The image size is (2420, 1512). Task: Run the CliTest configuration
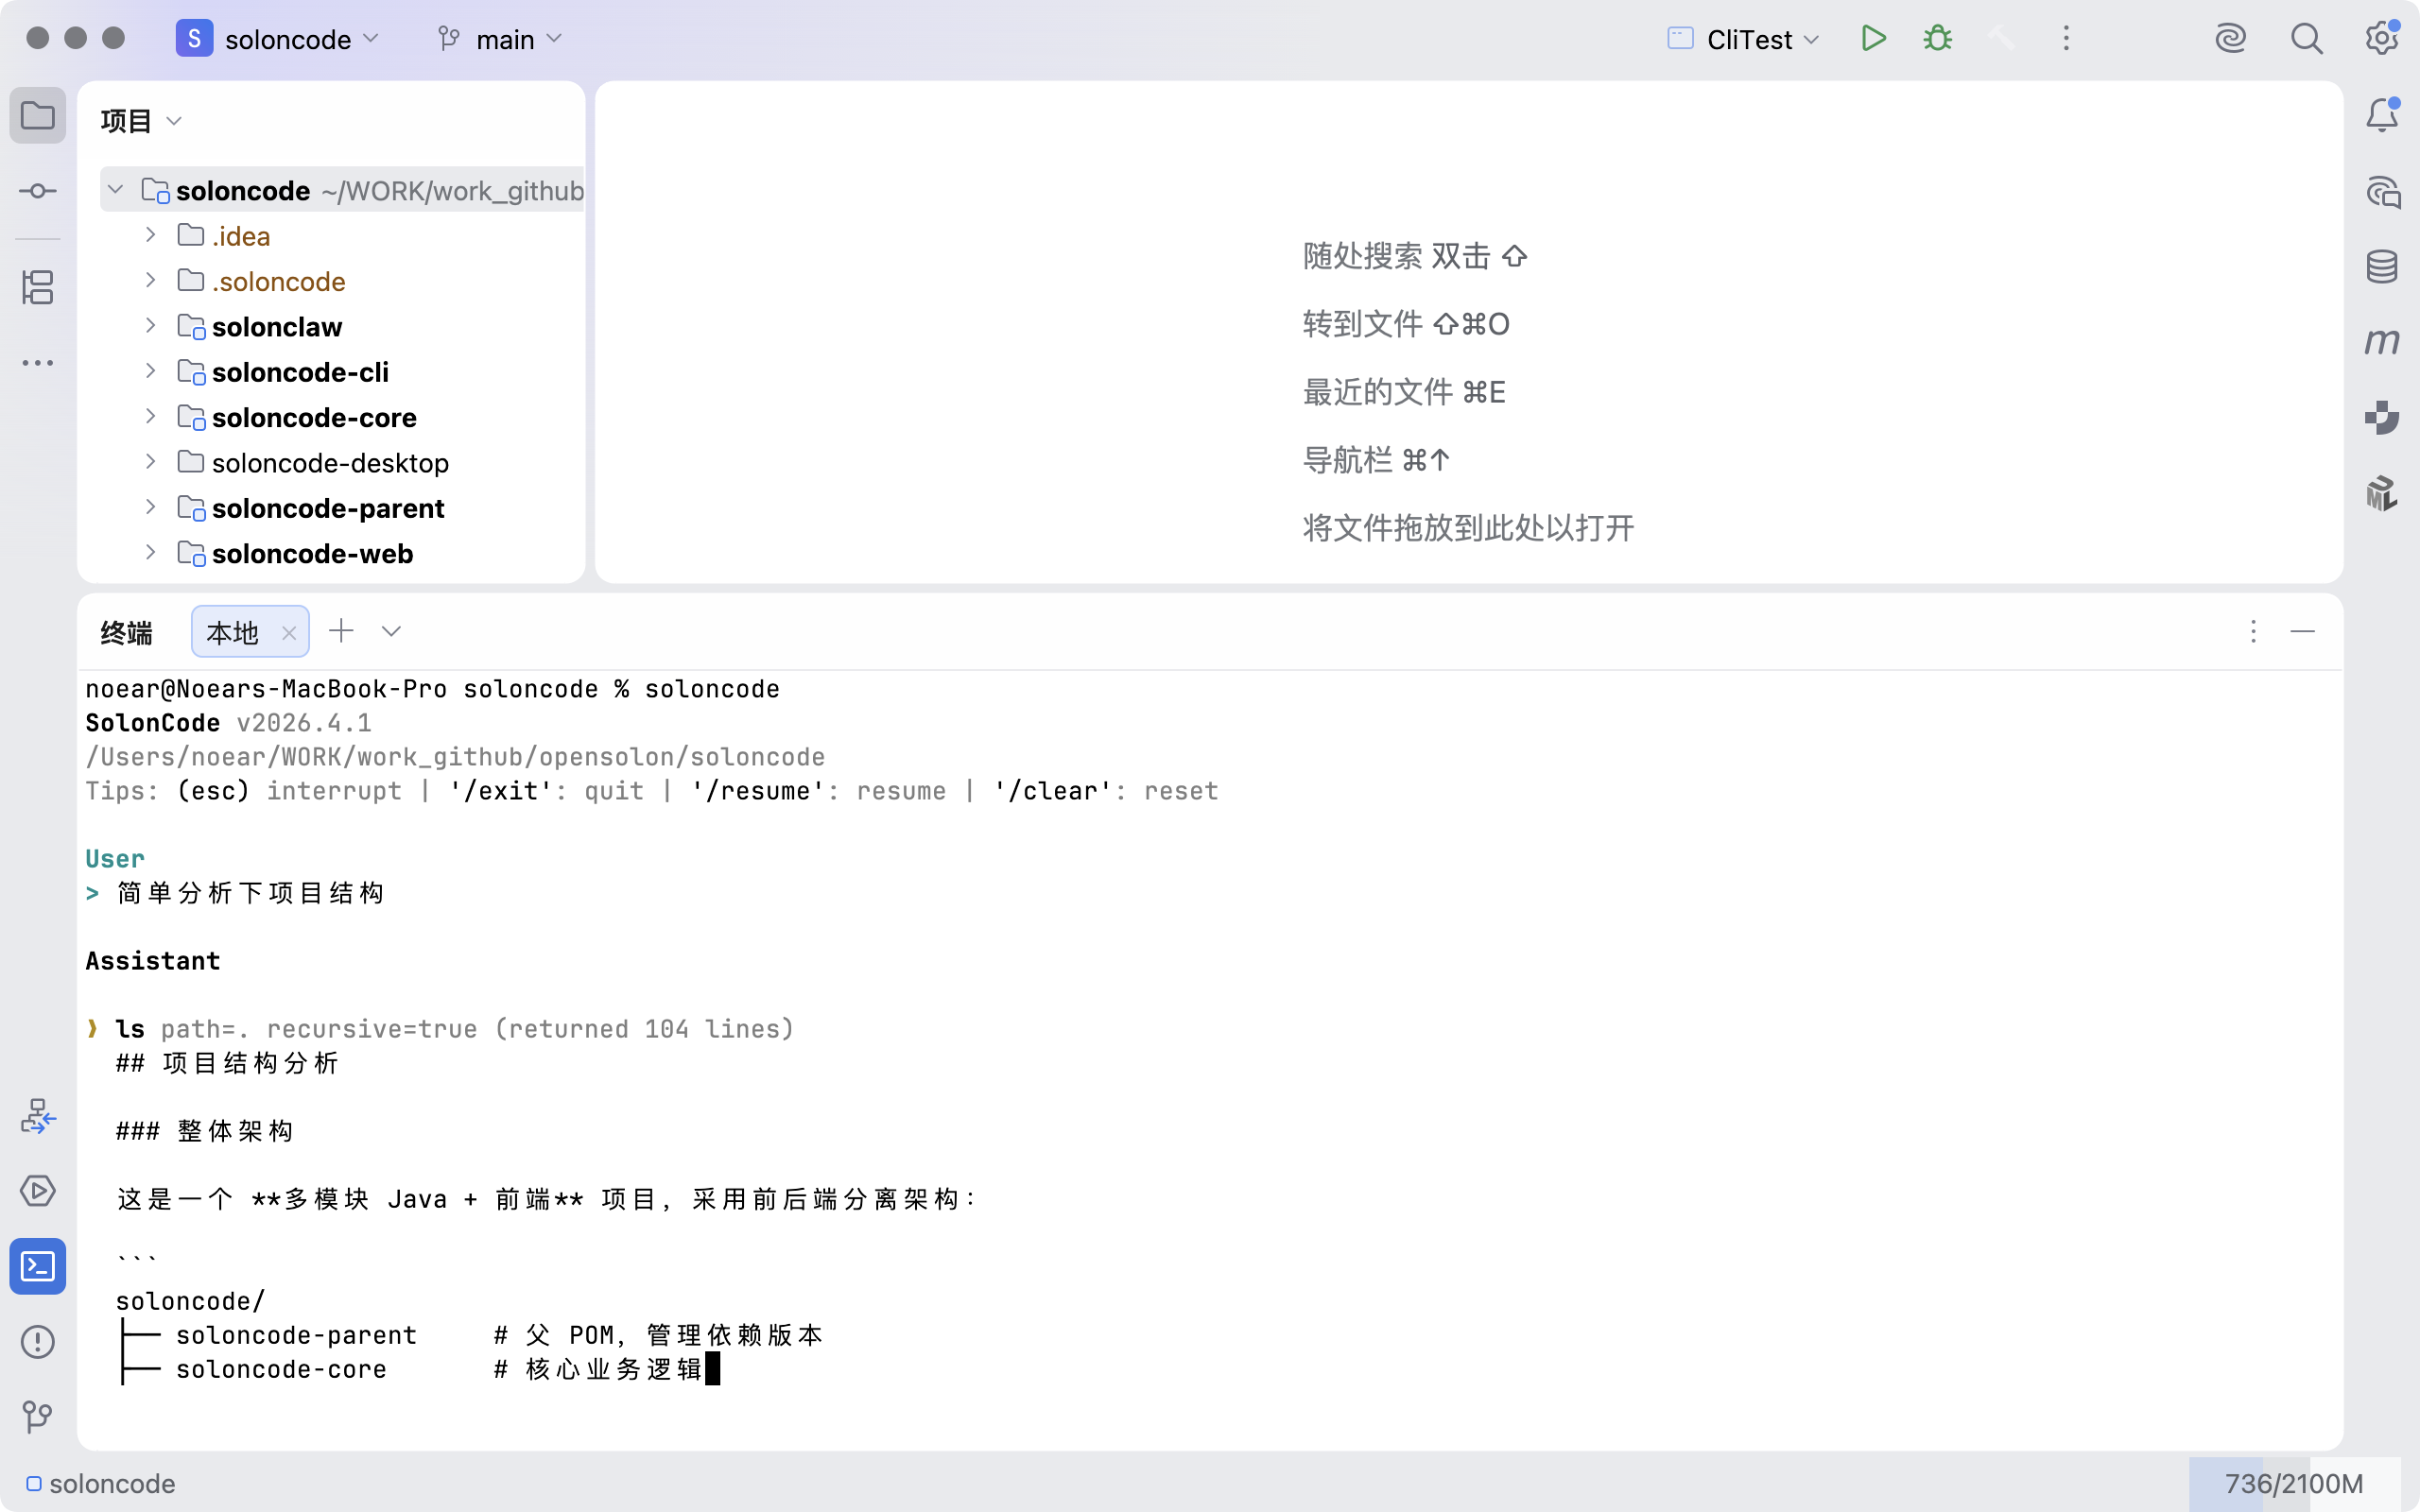point(1873,39)
